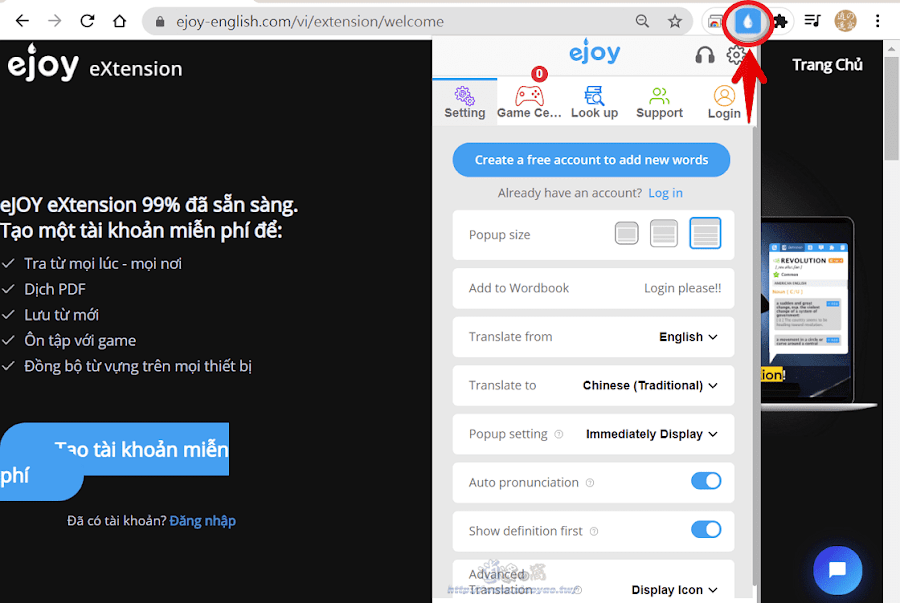Click the page vertical scrollbar thumb
The height and width of the screenshot is (603, 900).
pyautogui.click(x=891, y=107)
